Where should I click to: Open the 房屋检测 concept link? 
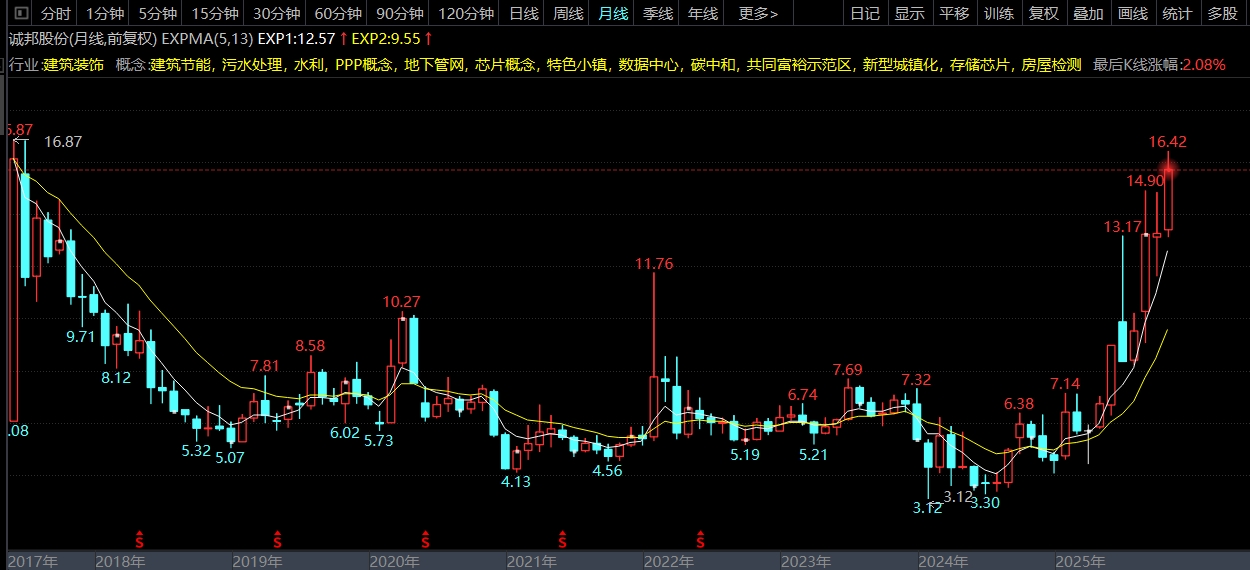1051,64
